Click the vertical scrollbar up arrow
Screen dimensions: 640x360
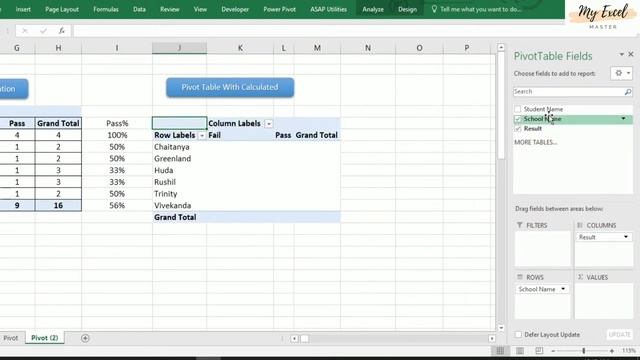[501, 48]
